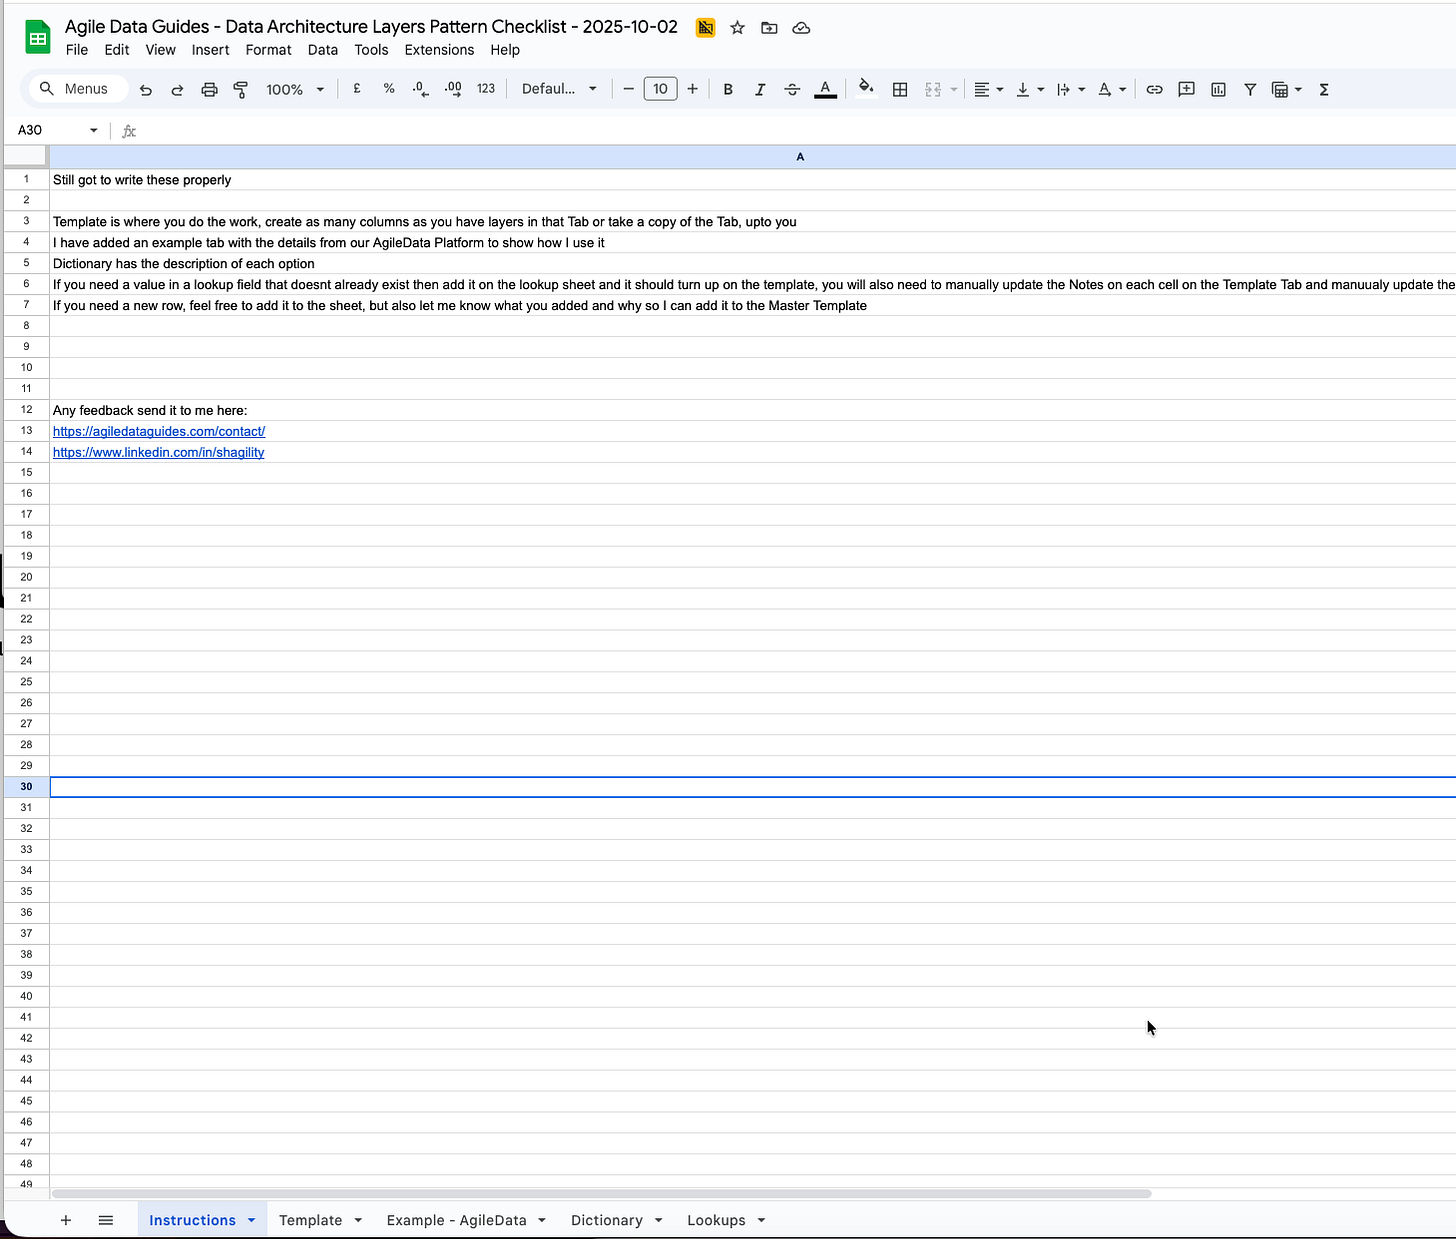Open the Edit menu
Screen dimensions: 1456x1239
click(117, 50)
